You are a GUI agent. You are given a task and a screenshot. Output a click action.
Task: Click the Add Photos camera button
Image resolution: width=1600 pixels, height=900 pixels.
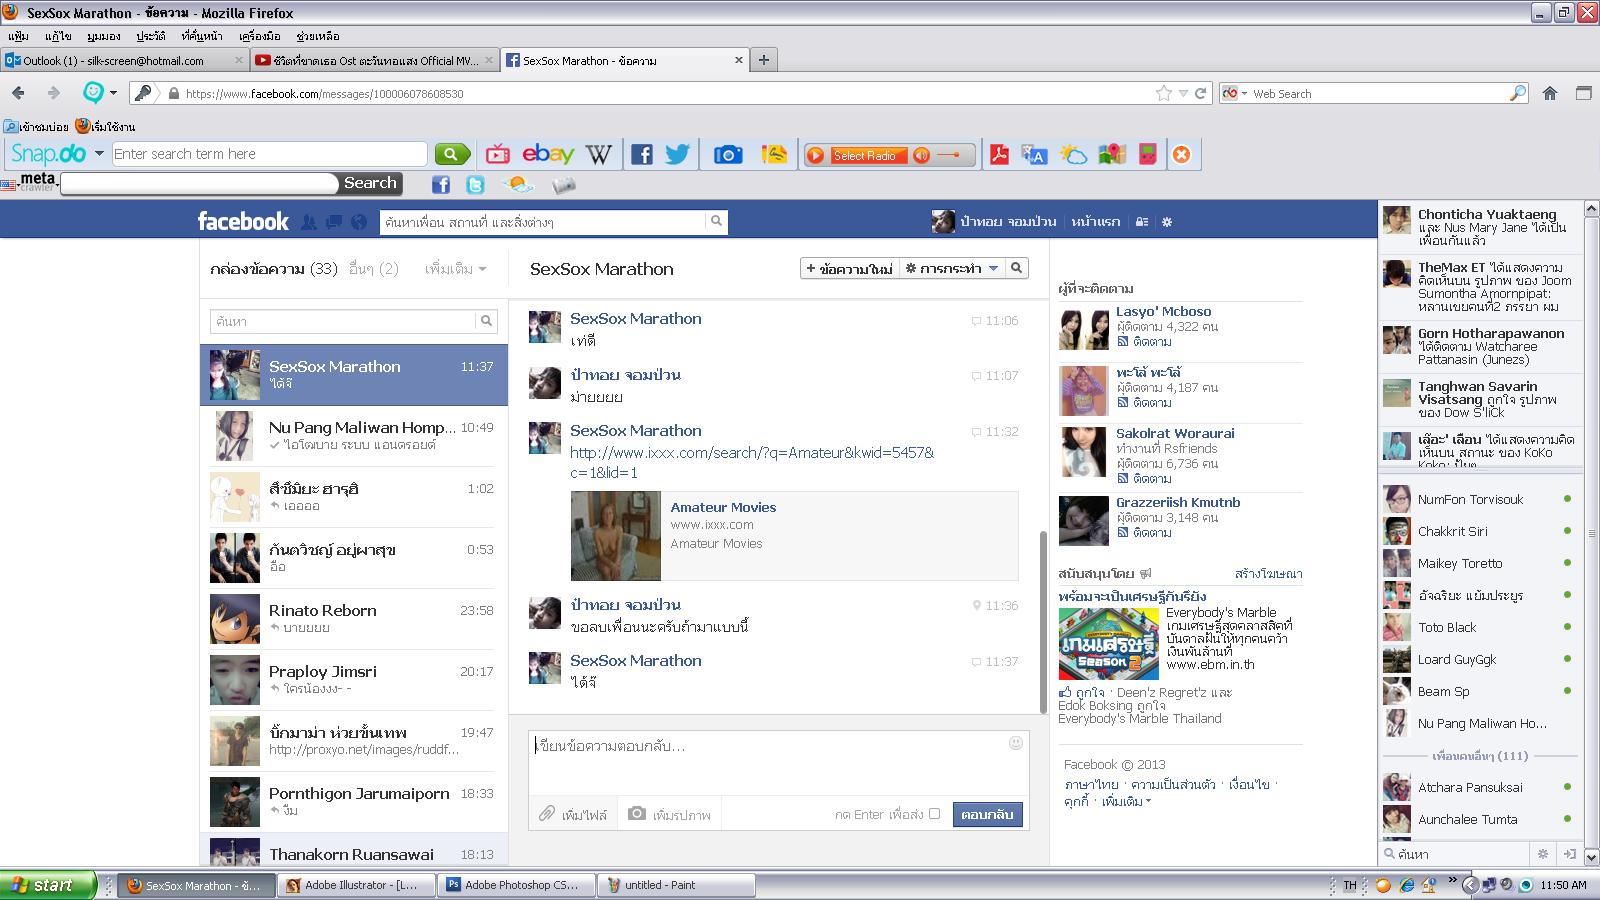click(x=669, y=814)
